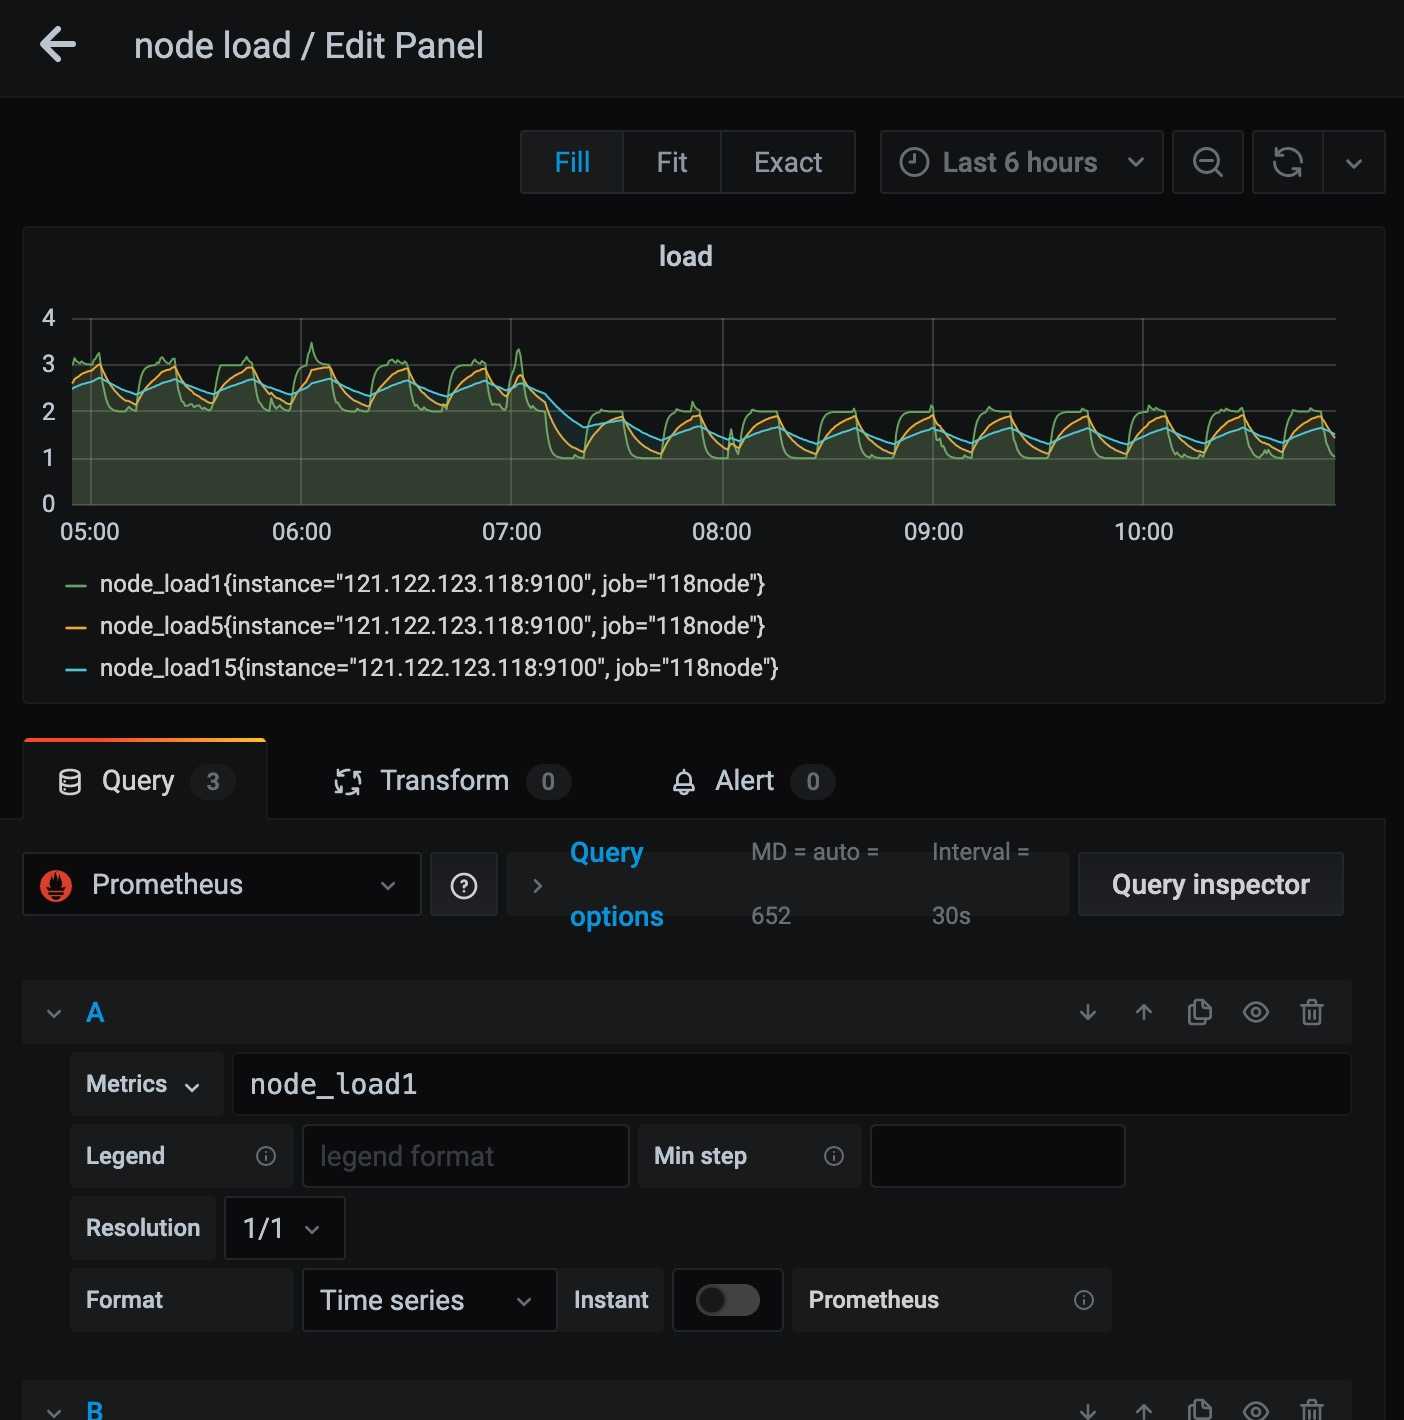Delete query A with trash icon

coord(1312,1013)
